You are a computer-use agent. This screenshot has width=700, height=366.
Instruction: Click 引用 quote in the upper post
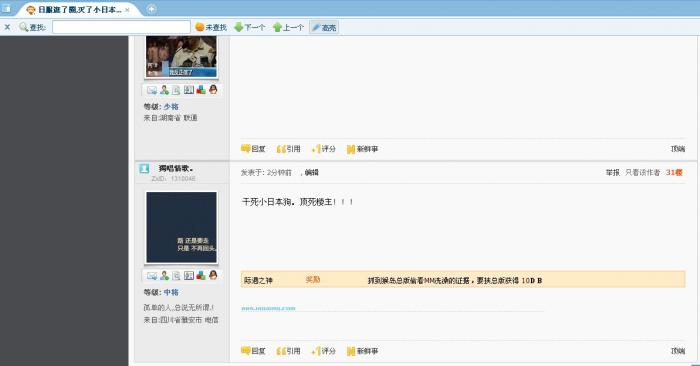288,149
